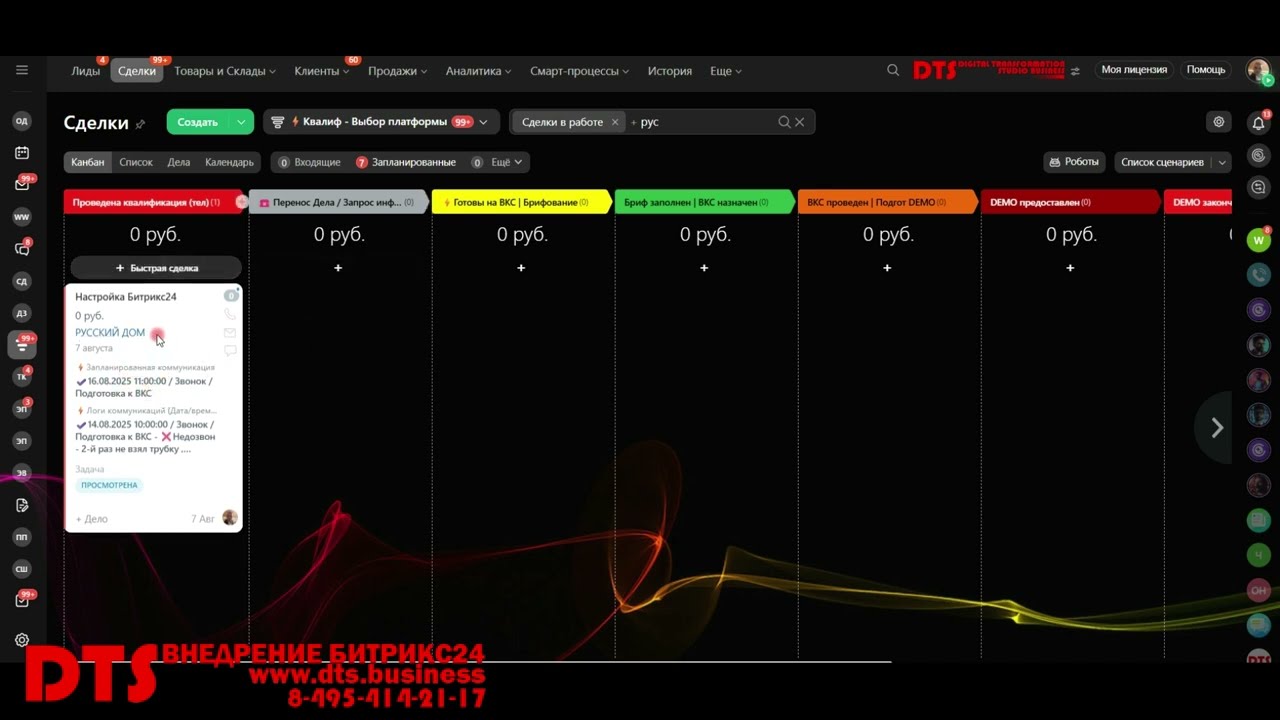This screenshot has width=1280, height=720.
Task: Switch to the Дела view
Action: click(179, 162)
